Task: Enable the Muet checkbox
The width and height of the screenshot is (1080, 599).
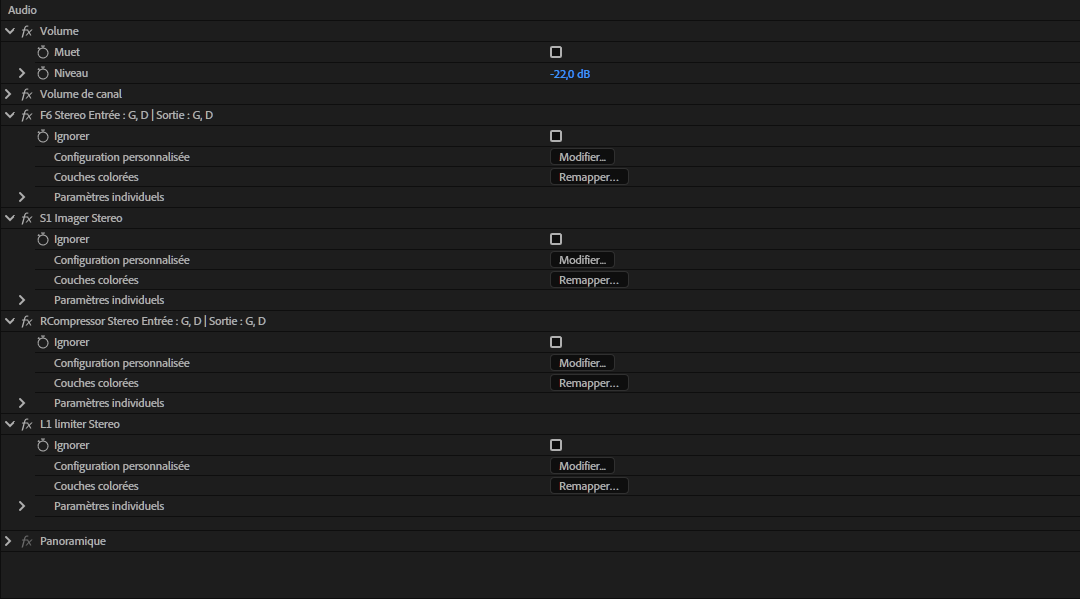Action: click(556, 52)
